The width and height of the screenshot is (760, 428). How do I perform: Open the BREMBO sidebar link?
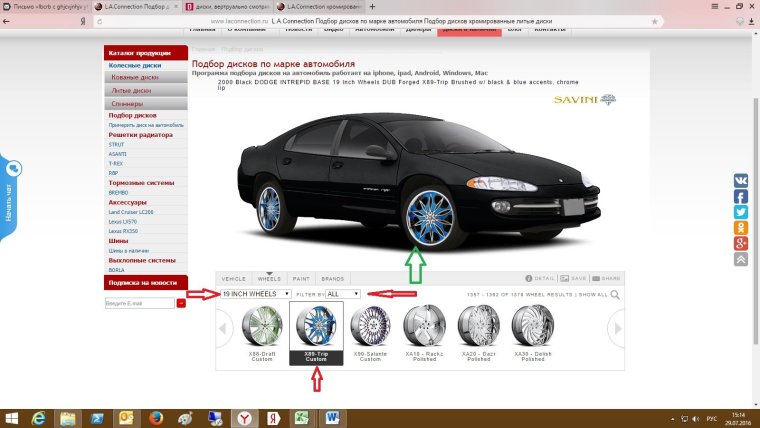pos(118,193)
